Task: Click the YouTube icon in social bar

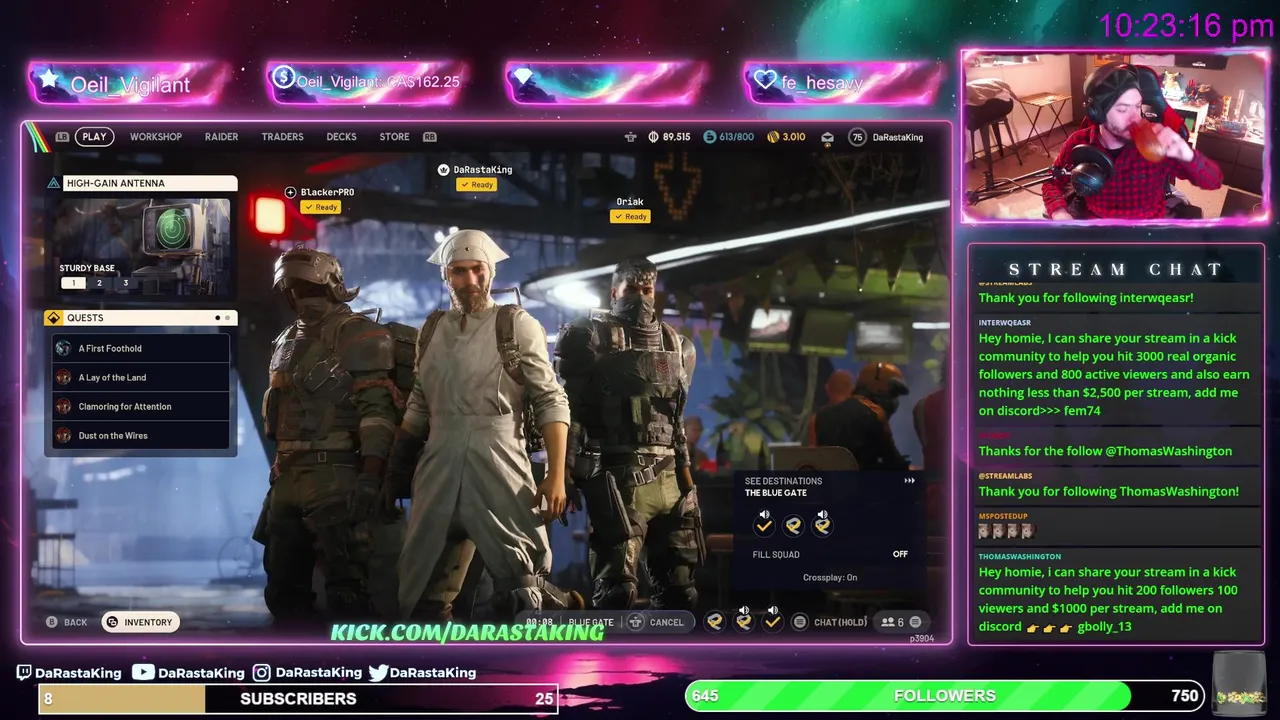Action: tap(143, 672)
